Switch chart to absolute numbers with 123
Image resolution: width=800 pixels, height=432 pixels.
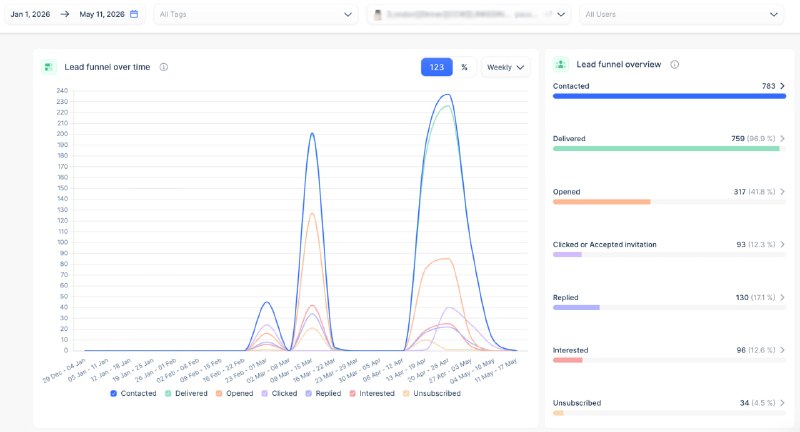point(436,67)
